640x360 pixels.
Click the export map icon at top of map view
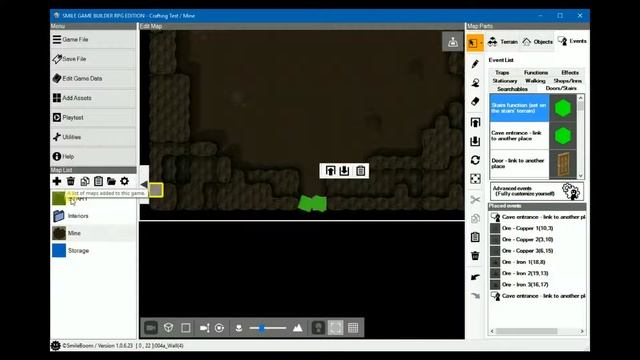click(x=453, y=42)
